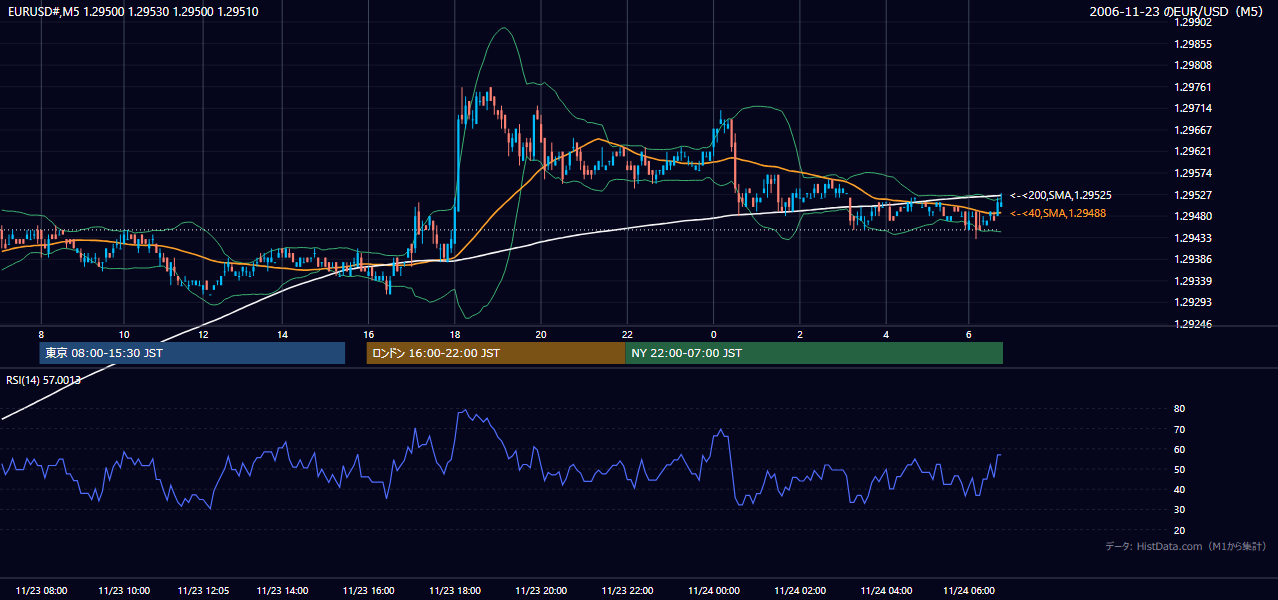Click RSI scale value 50

(x=1180, y=469)
